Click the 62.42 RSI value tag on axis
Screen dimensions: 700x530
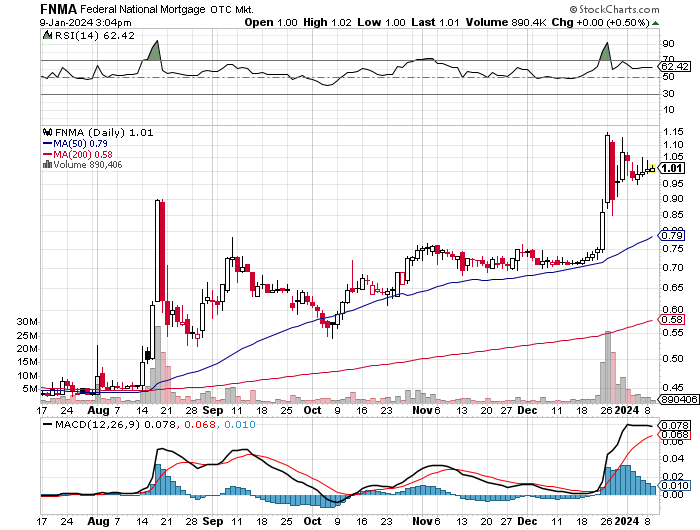click(675, 67)
